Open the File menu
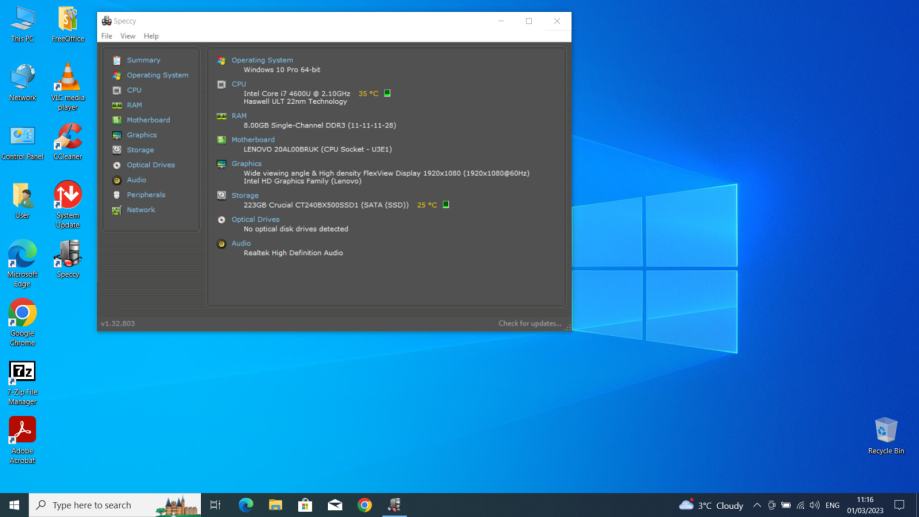The height and width of the screenshot is (517, 919). pos(107,36)
